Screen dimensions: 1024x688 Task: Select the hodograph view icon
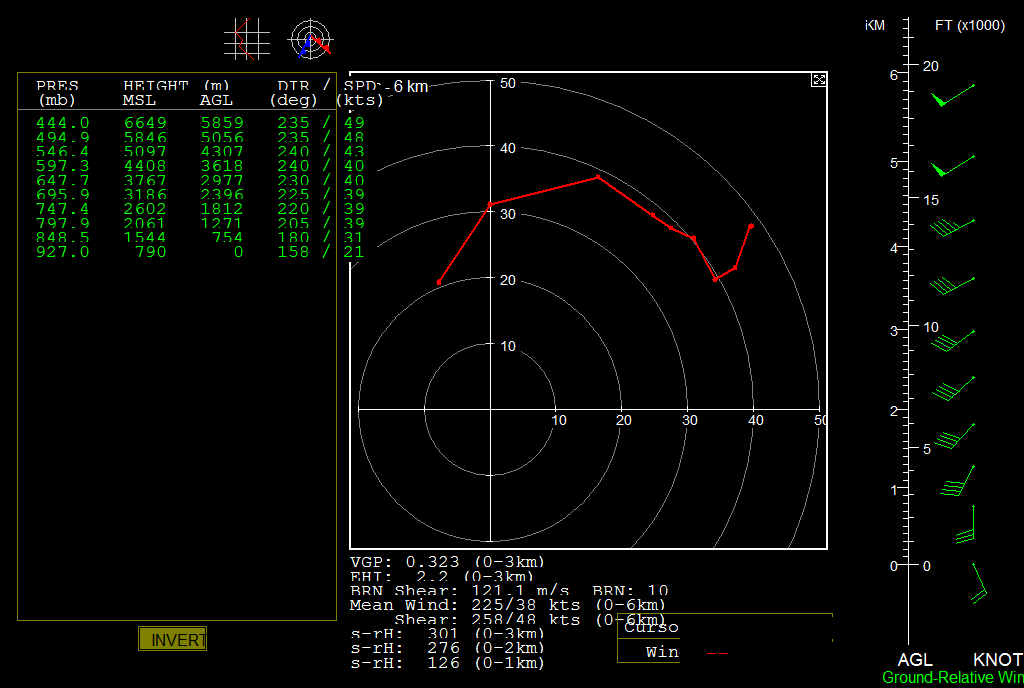point(311,39)
